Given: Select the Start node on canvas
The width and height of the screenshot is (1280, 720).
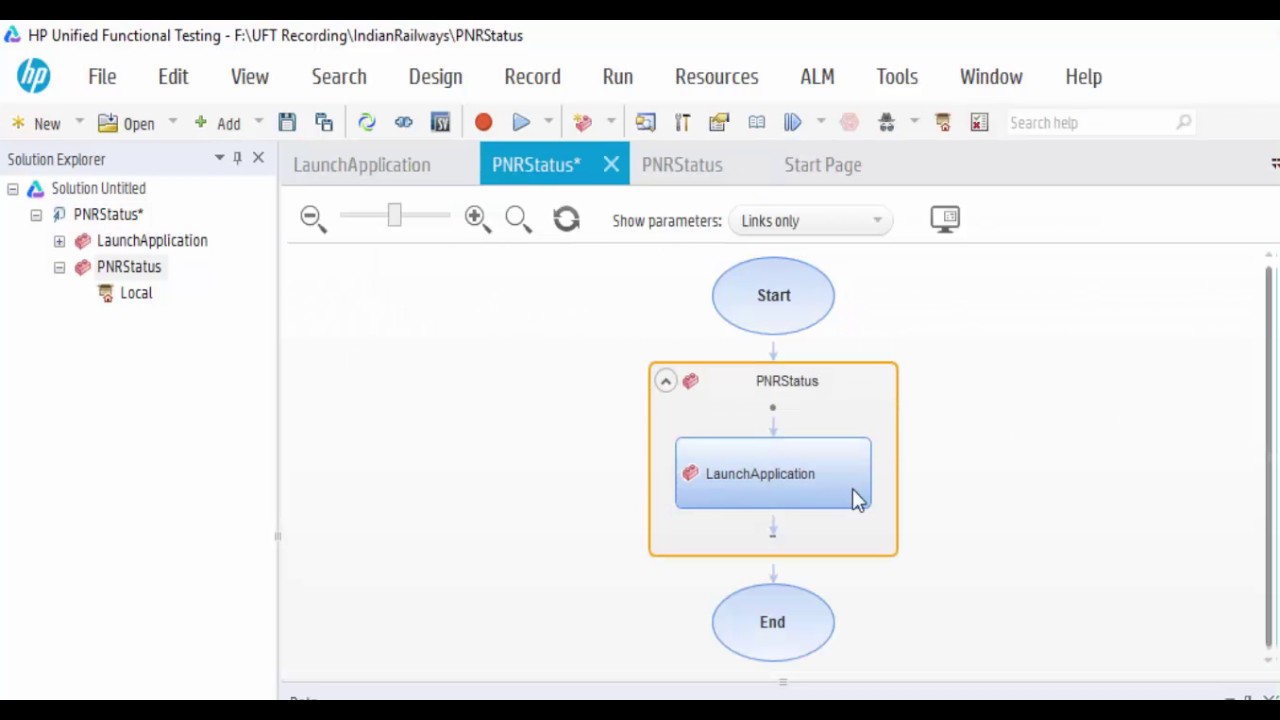Looking at the screenshot, I should 773,295.
